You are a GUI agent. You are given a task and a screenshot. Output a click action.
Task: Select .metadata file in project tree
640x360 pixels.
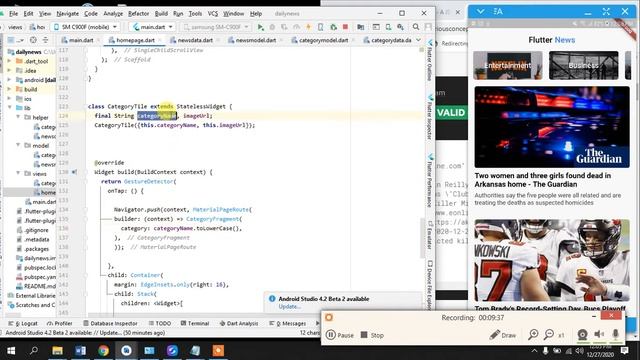[x=33, y=240]
